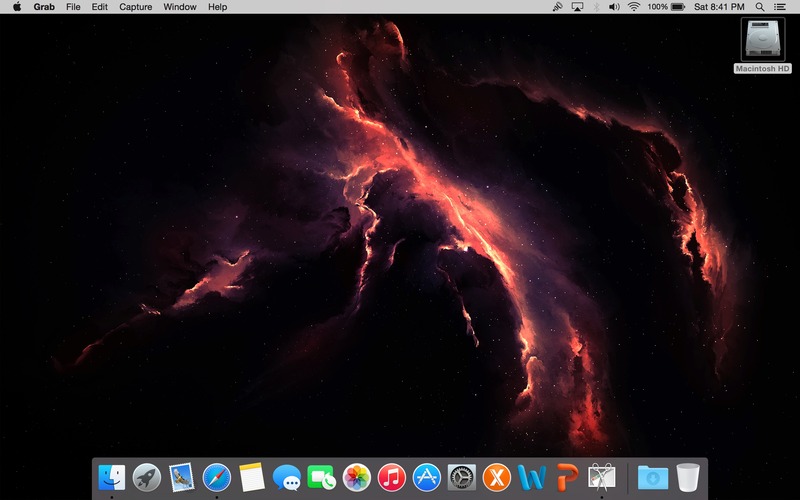
Task: Launch FaceTime from the Dock
Action: point(321,478)
